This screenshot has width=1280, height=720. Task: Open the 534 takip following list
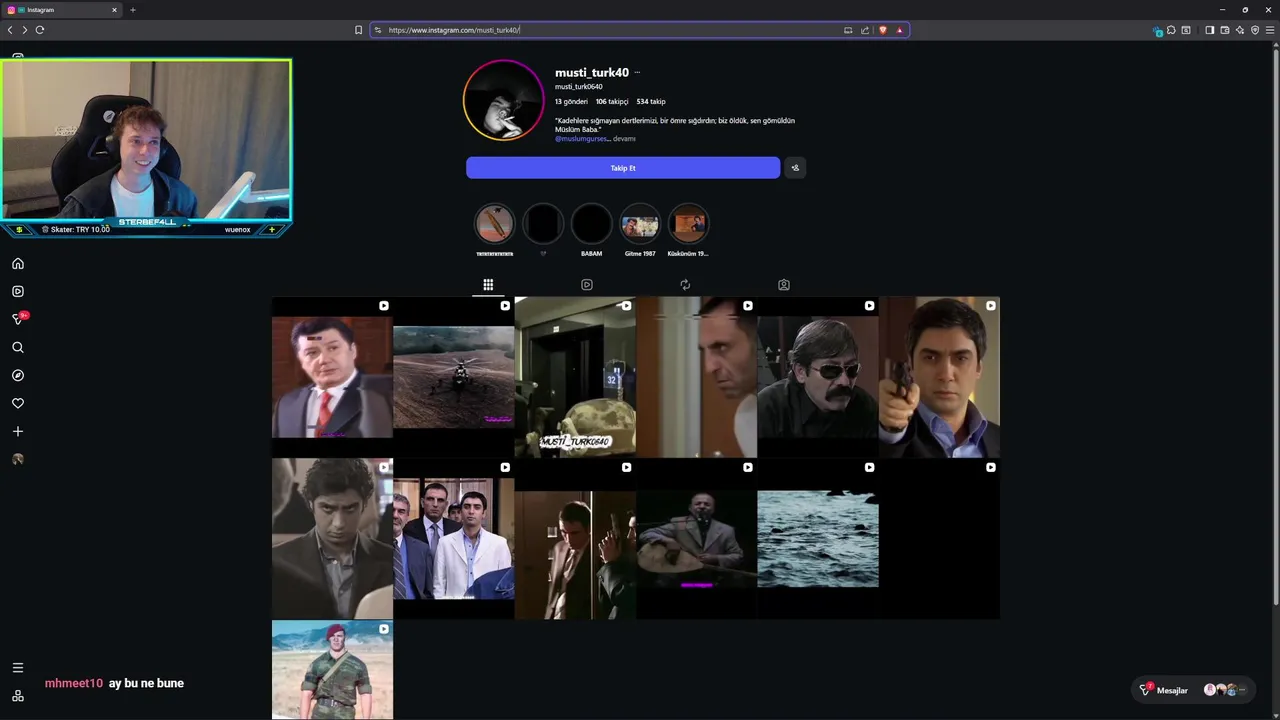point(651,101)
